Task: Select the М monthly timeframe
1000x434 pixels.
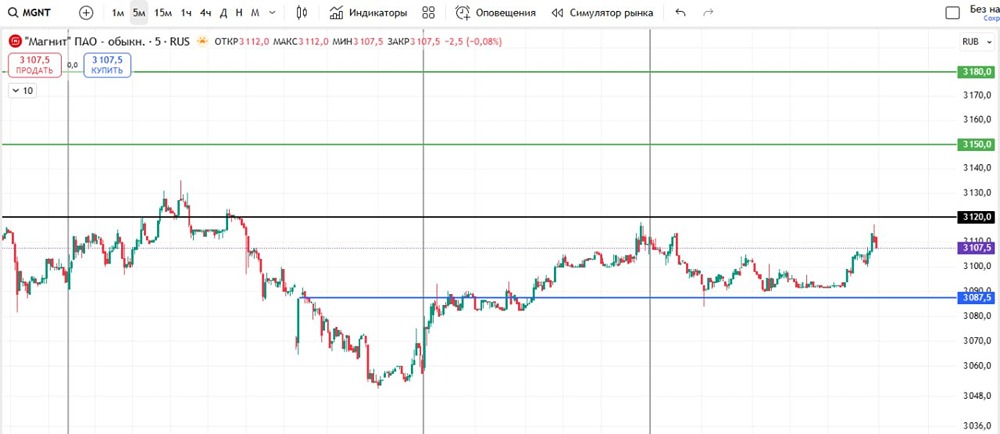Action: [x=255, y=13]
